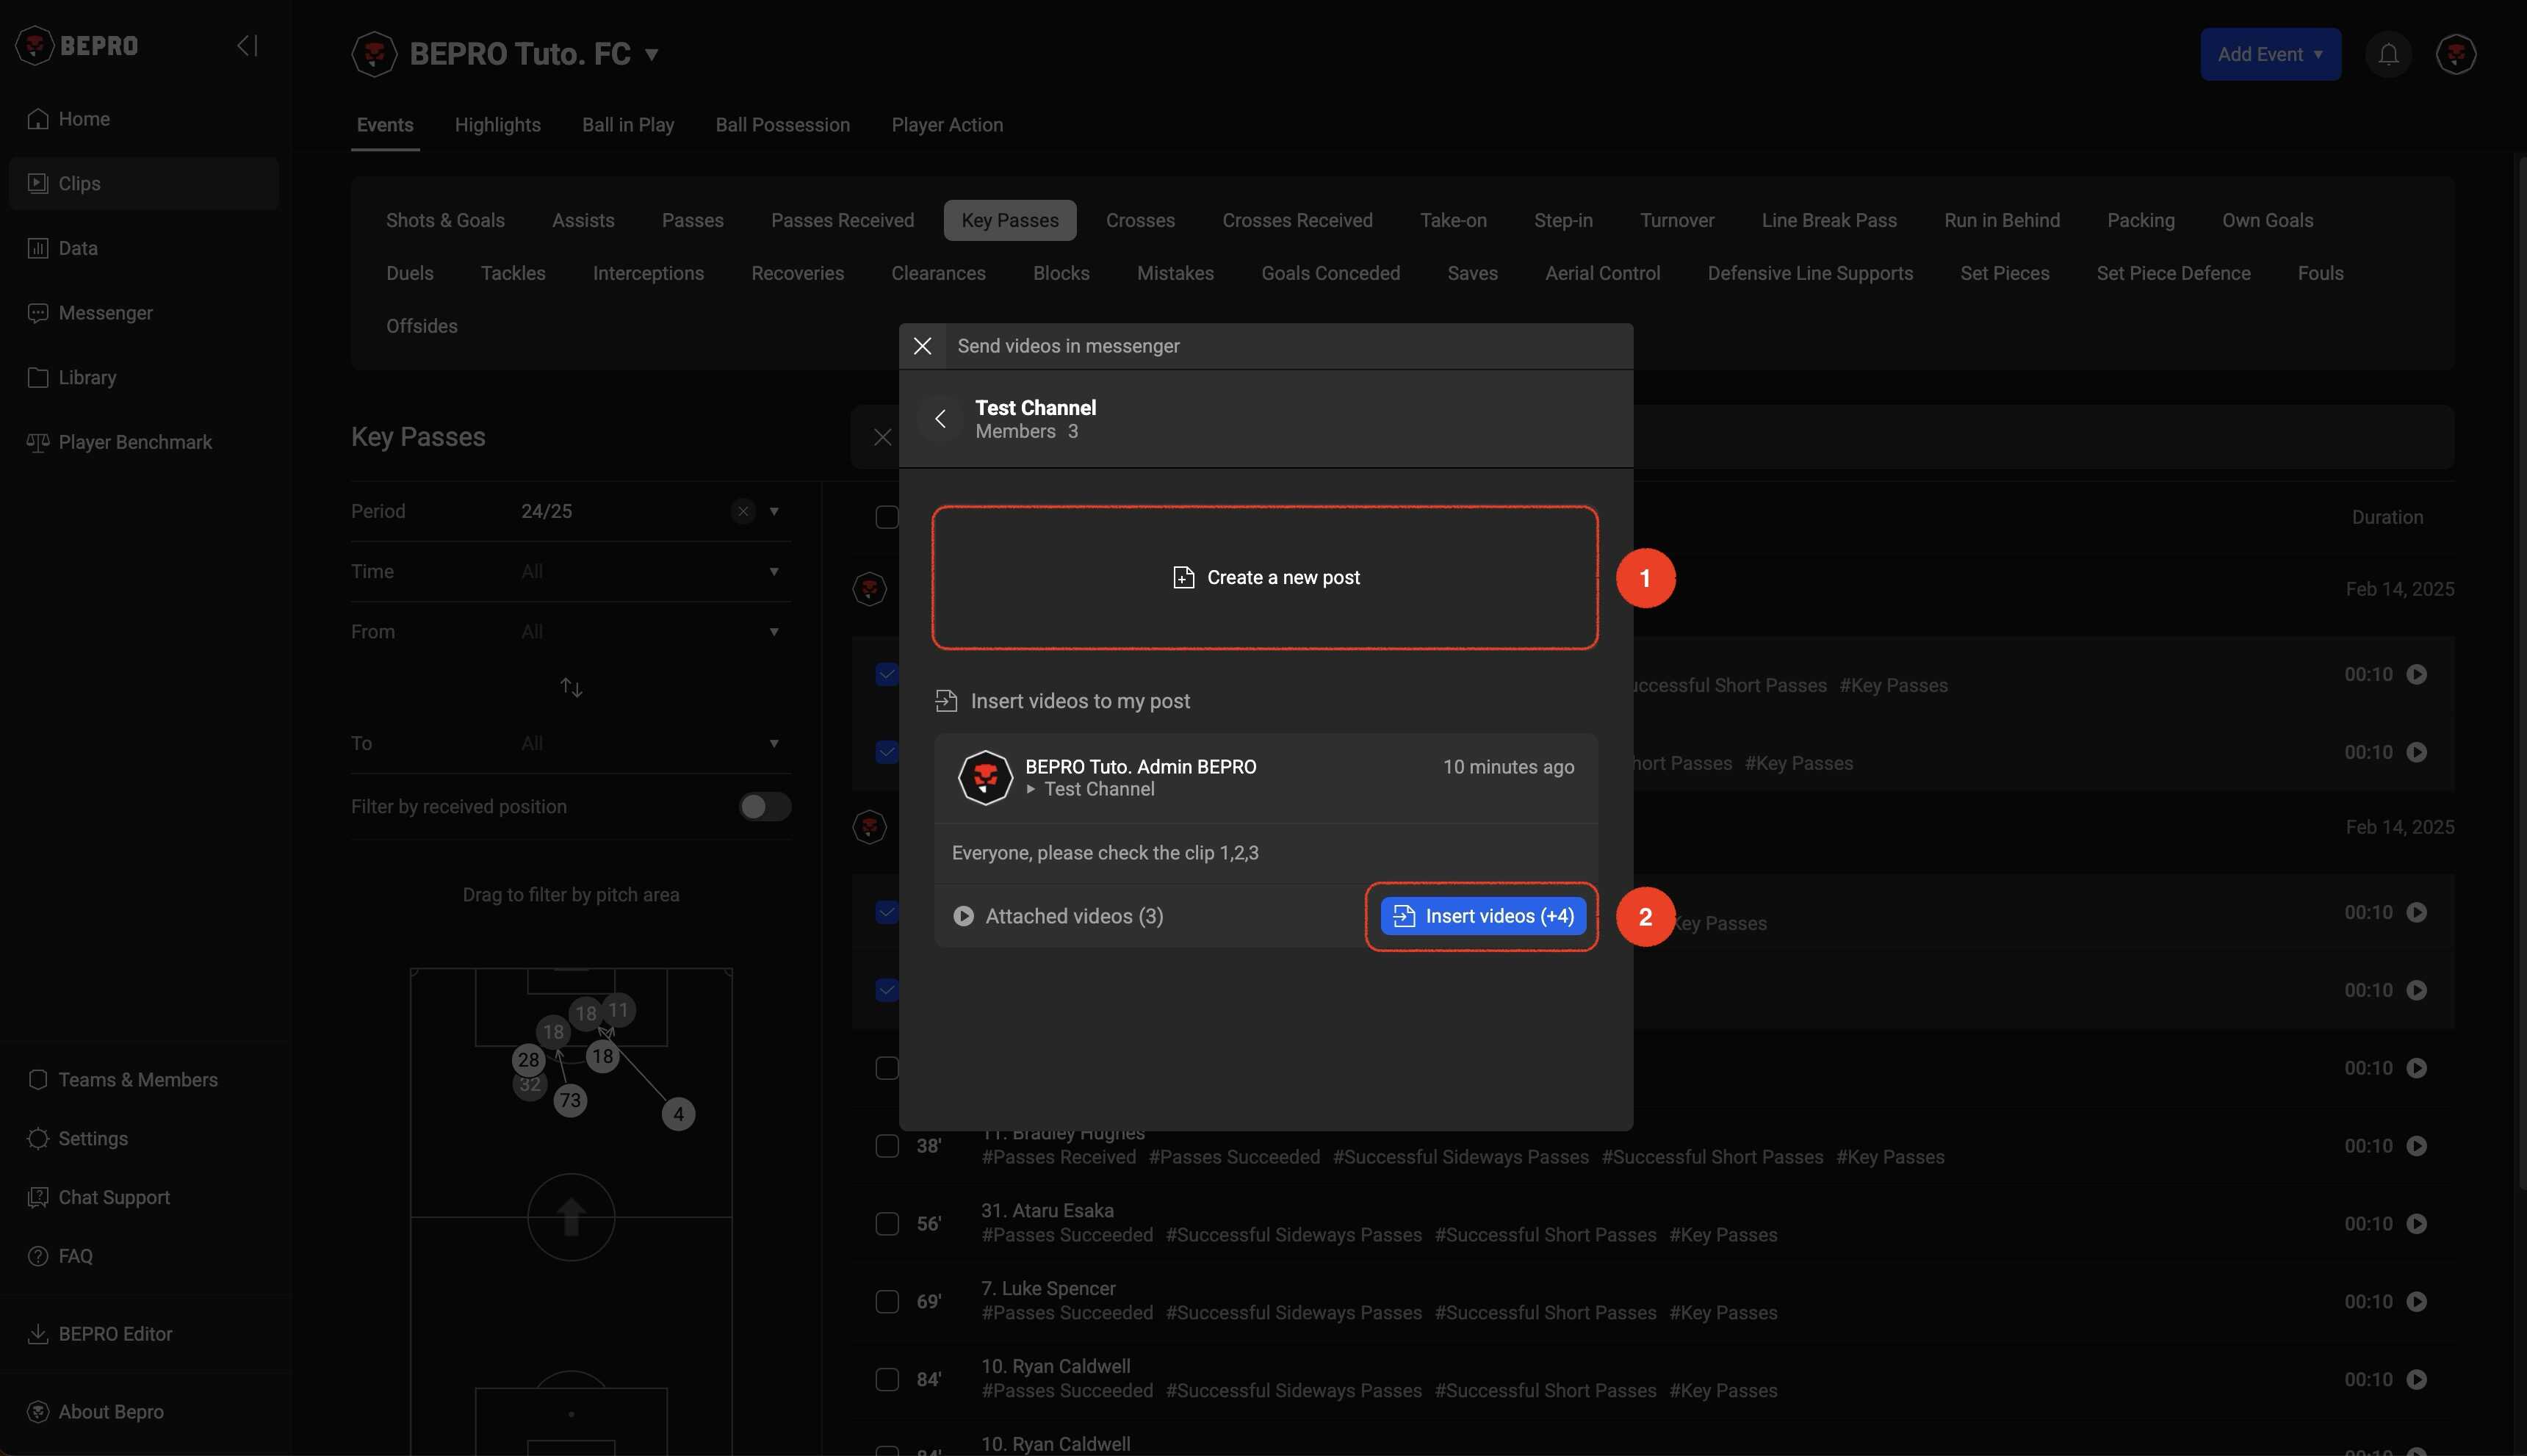Screen dimensions: 2527x1456
Task: Click Create a new post
Action: click(1265, 578)
